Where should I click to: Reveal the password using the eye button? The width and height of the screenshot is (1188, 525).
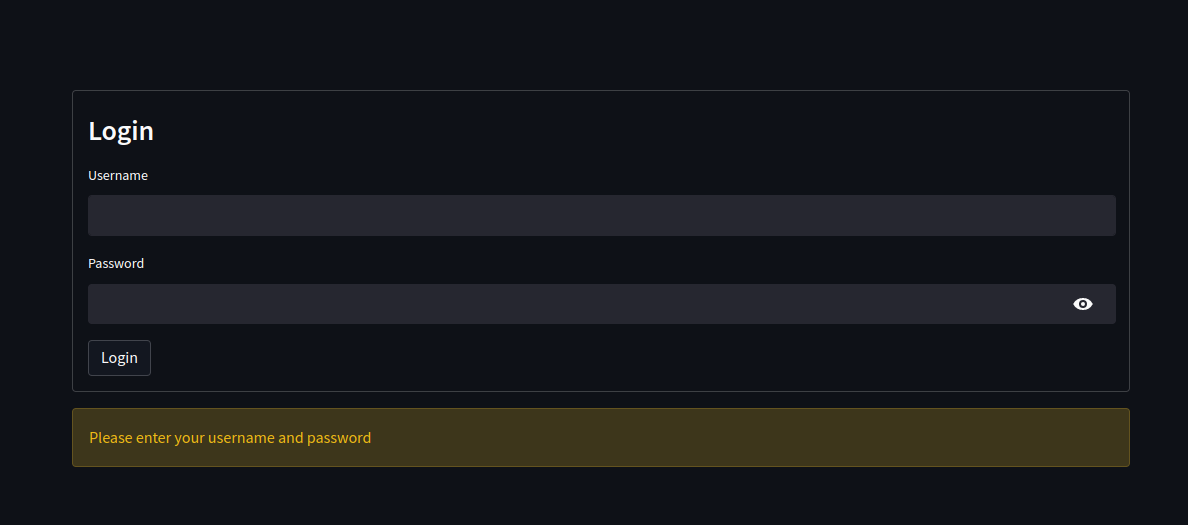1082,304
